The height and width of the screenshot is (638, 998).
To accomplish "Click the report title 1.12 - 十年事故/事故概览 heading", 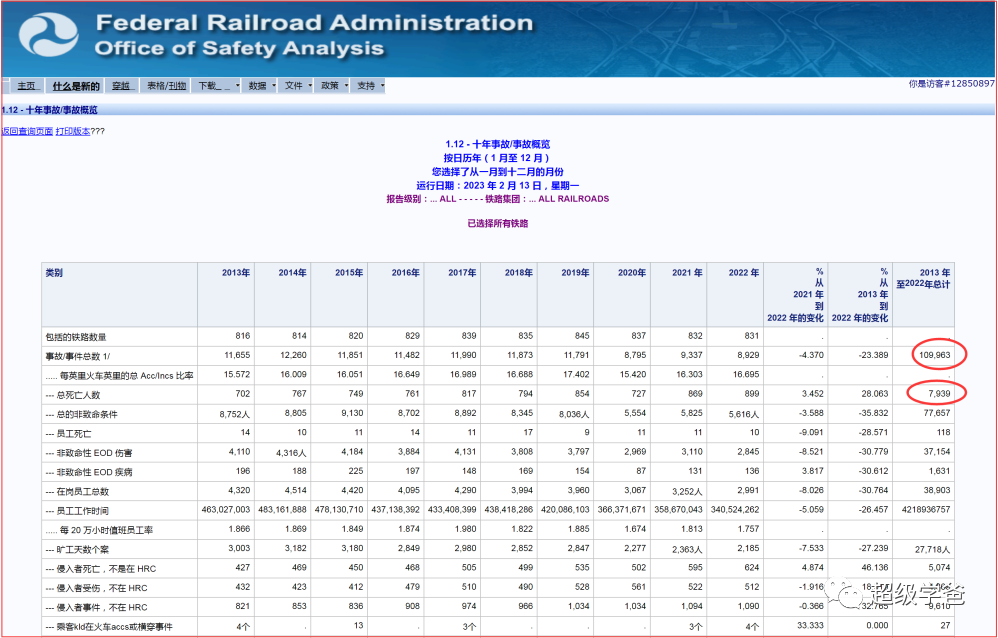I will click(498, 145).
